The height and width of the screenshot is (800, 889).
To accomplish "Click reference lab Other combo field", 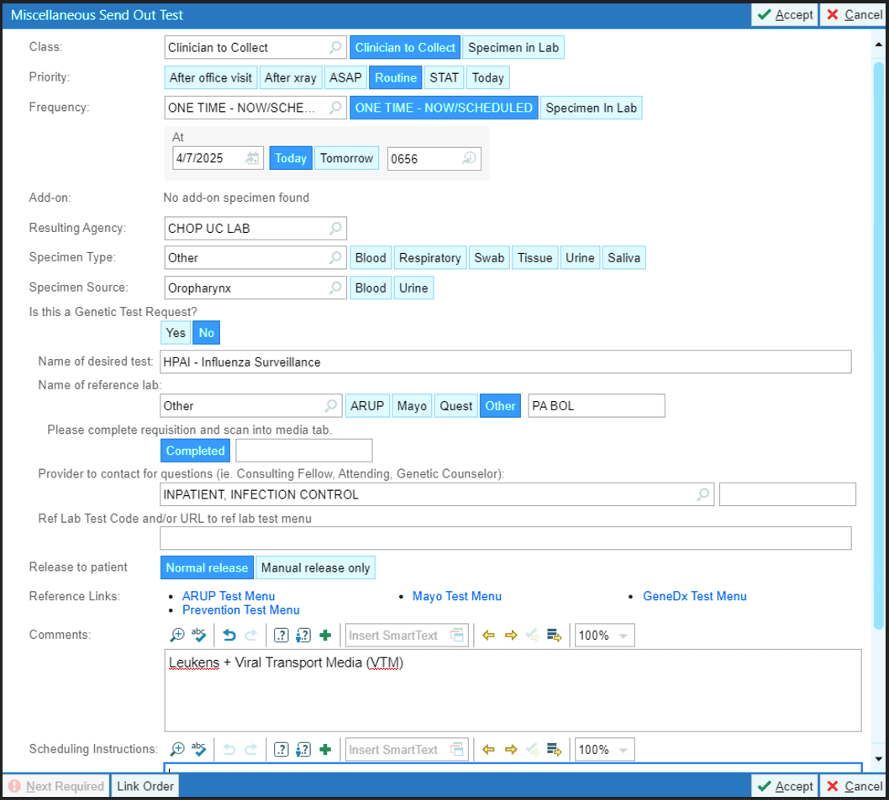I will [251, 405].
